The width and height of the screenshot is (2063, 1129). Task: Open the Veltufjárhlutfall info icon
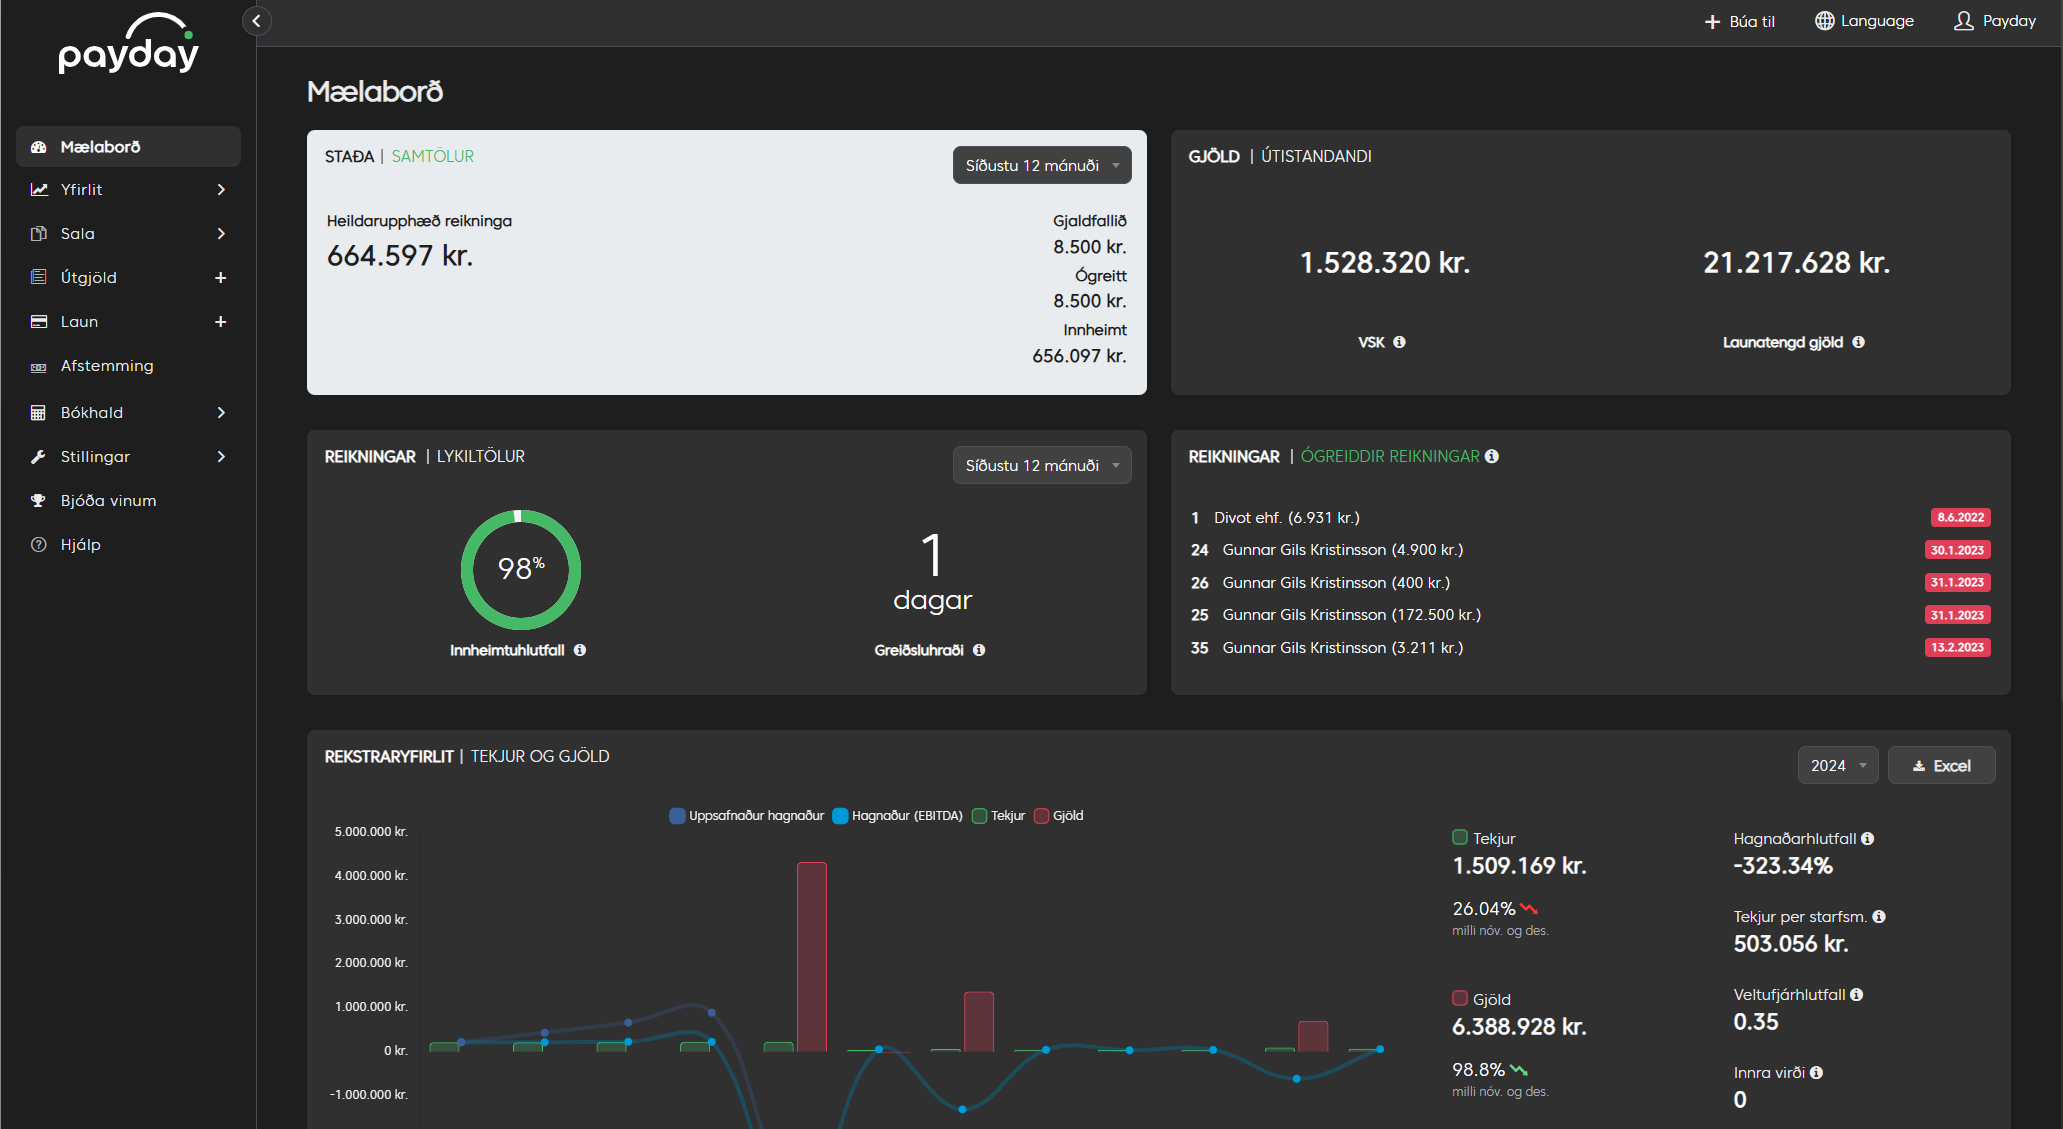point(1857,995)
